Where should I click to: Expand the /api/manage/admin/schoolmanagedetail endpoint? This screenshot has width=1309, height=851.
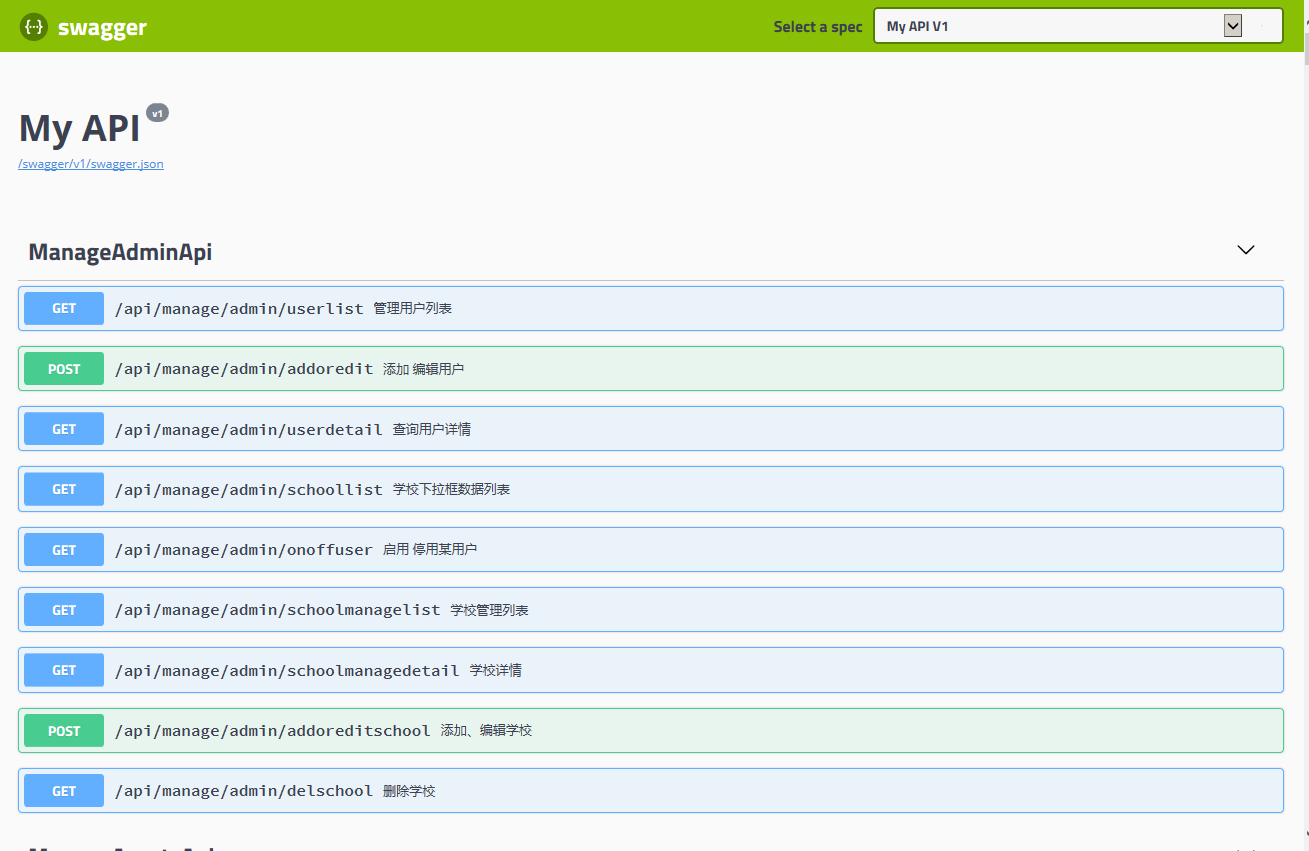[x=651, y=670]
